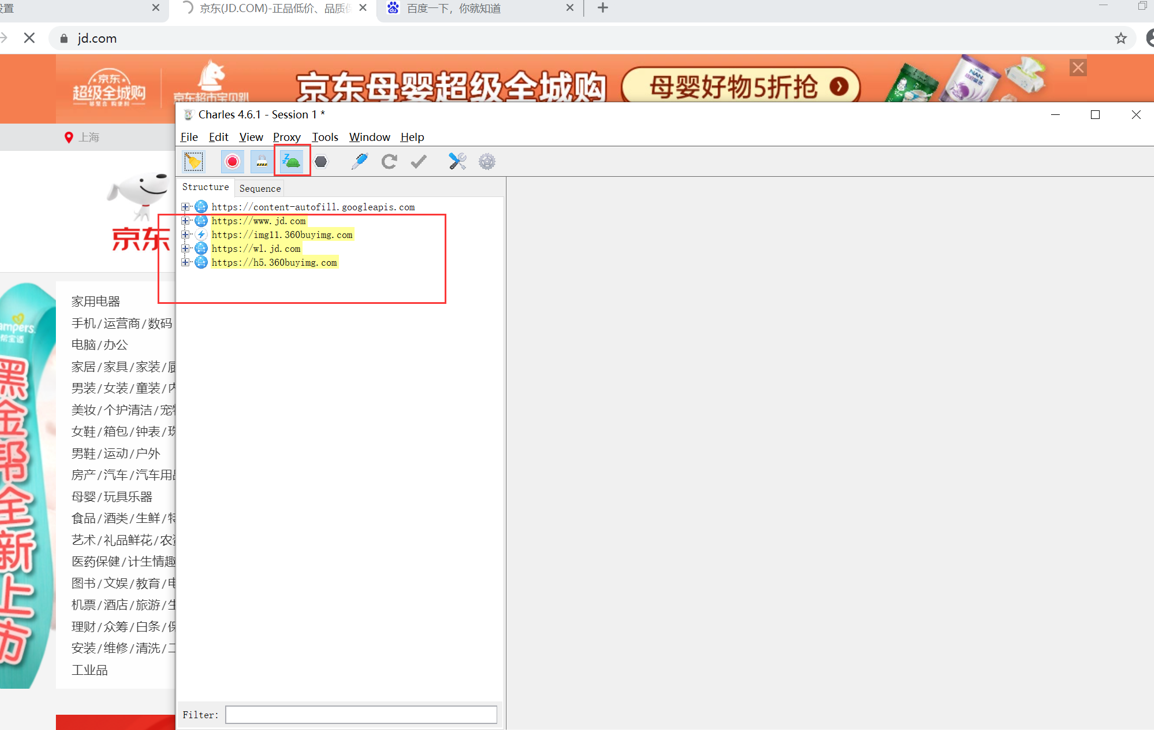
Task: Select the https://content-autofill.googleapis.com host row
Action: click(313, 208)
